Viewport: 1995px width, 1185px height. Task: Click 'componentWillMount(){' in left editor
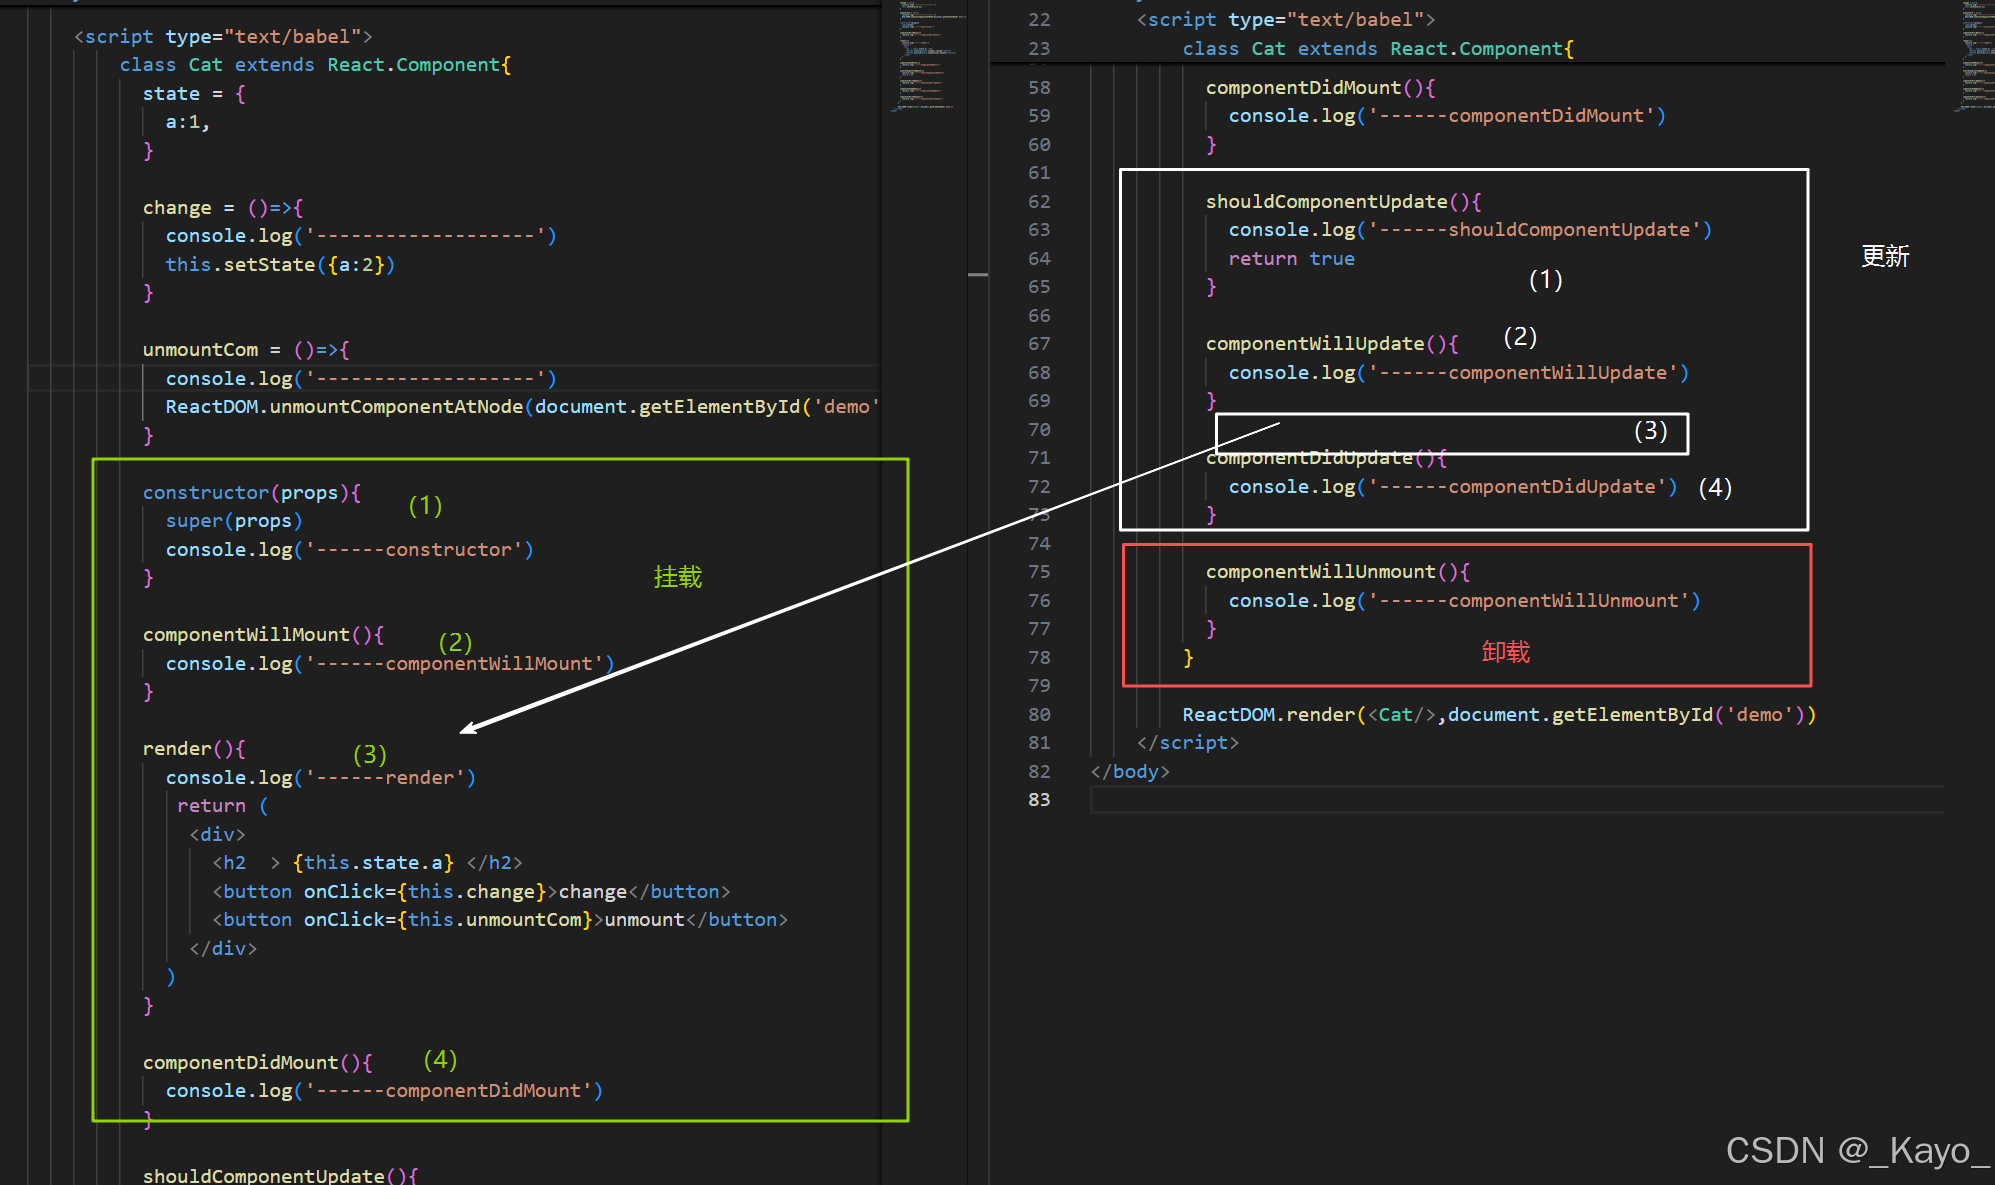click(x=263, y=635)
